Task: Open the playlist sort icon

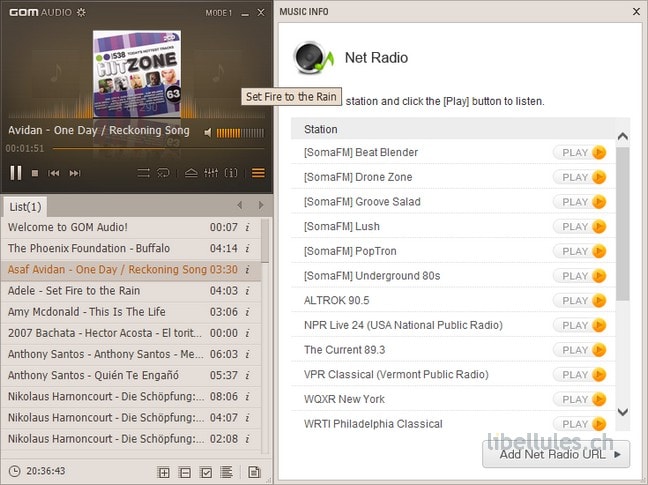Action: (x=226, y=472)
